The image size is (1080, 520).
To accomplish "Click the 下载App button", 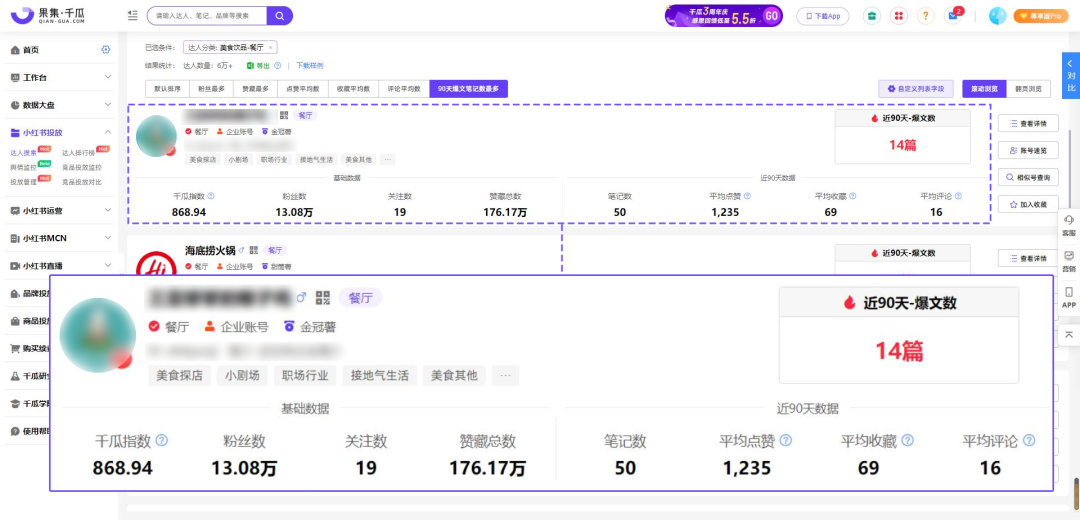I will [x=823, y=16].
